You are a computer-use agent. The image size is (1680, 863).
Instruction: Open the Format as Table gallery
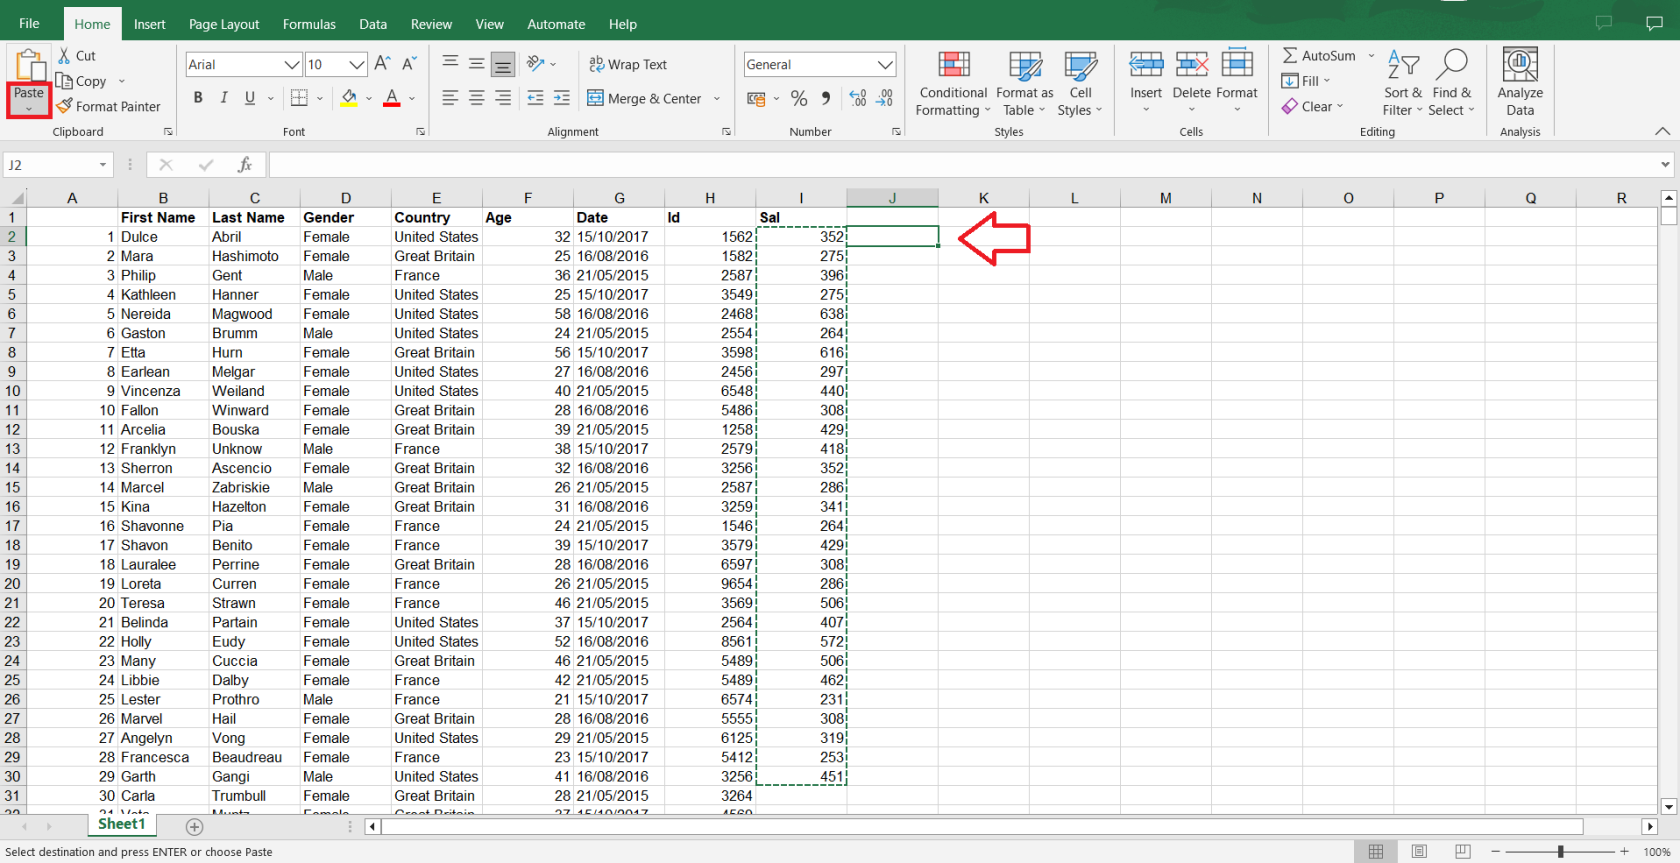[1025, 84]
